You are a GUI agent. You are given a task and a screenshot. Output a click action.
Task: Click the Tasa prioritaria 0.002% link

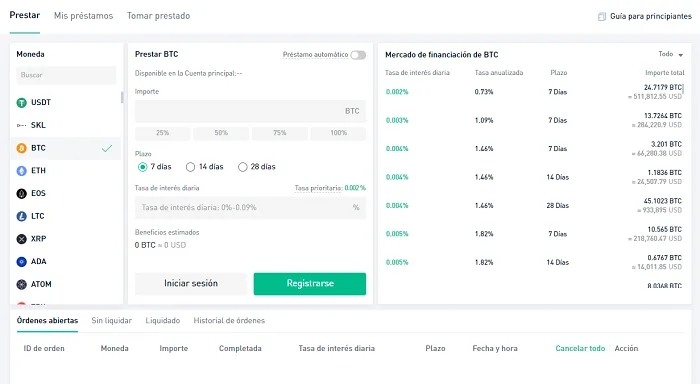coord(330,188)
